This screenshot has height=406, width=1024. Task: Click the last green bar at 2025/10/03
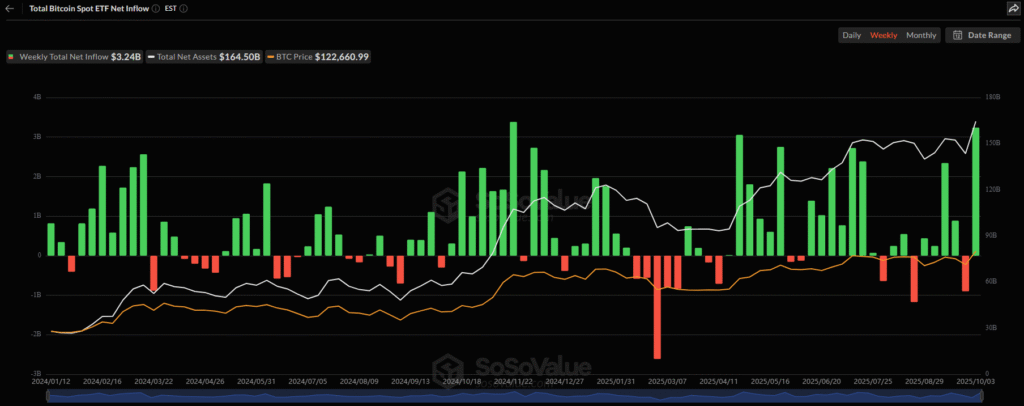pos(975,191)
